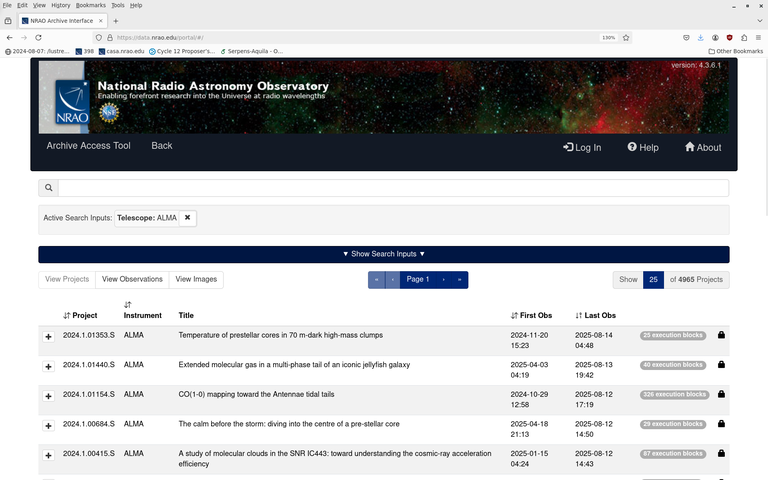The height and width of the screenshot is (480, 768).
Task: Click the search magnifier icon
Action: tap(48, 188)
